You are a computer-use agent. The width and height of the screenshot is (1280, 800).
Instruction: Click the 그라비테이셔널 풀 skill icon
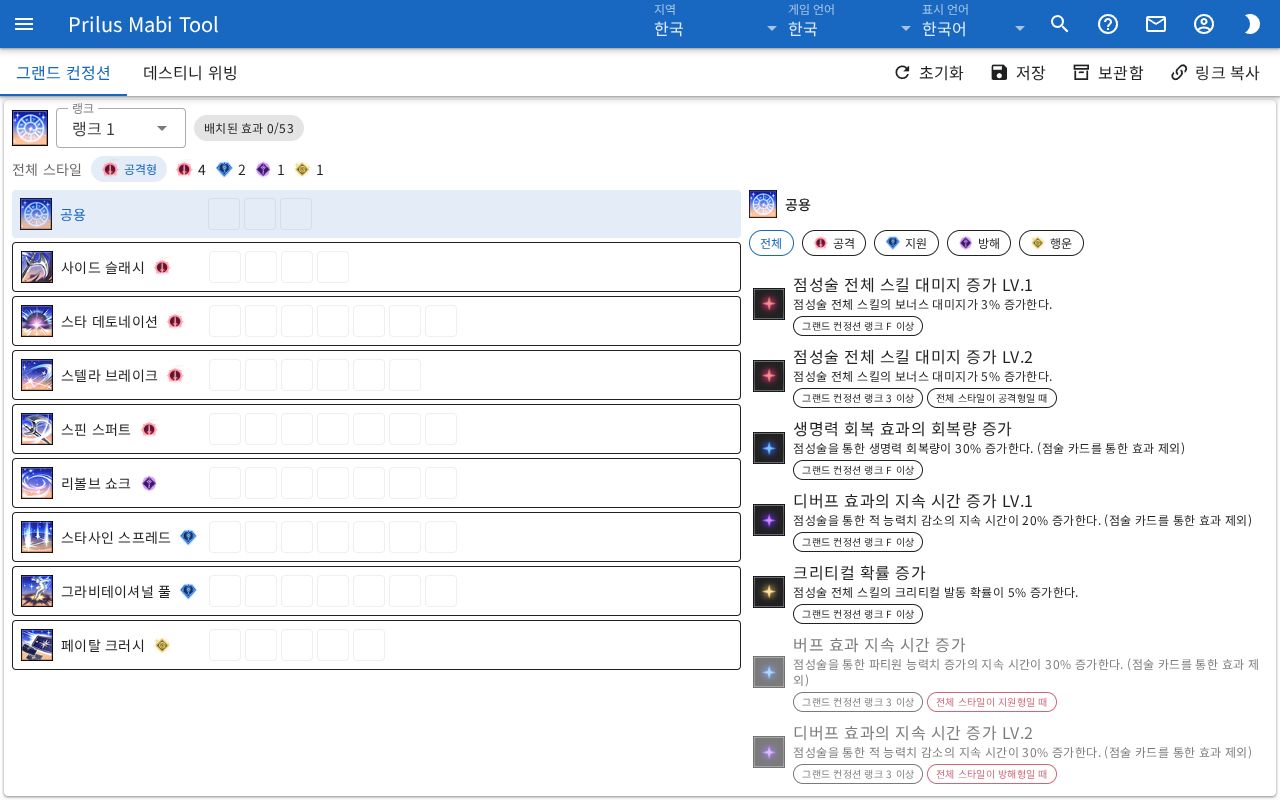[37, 592]
